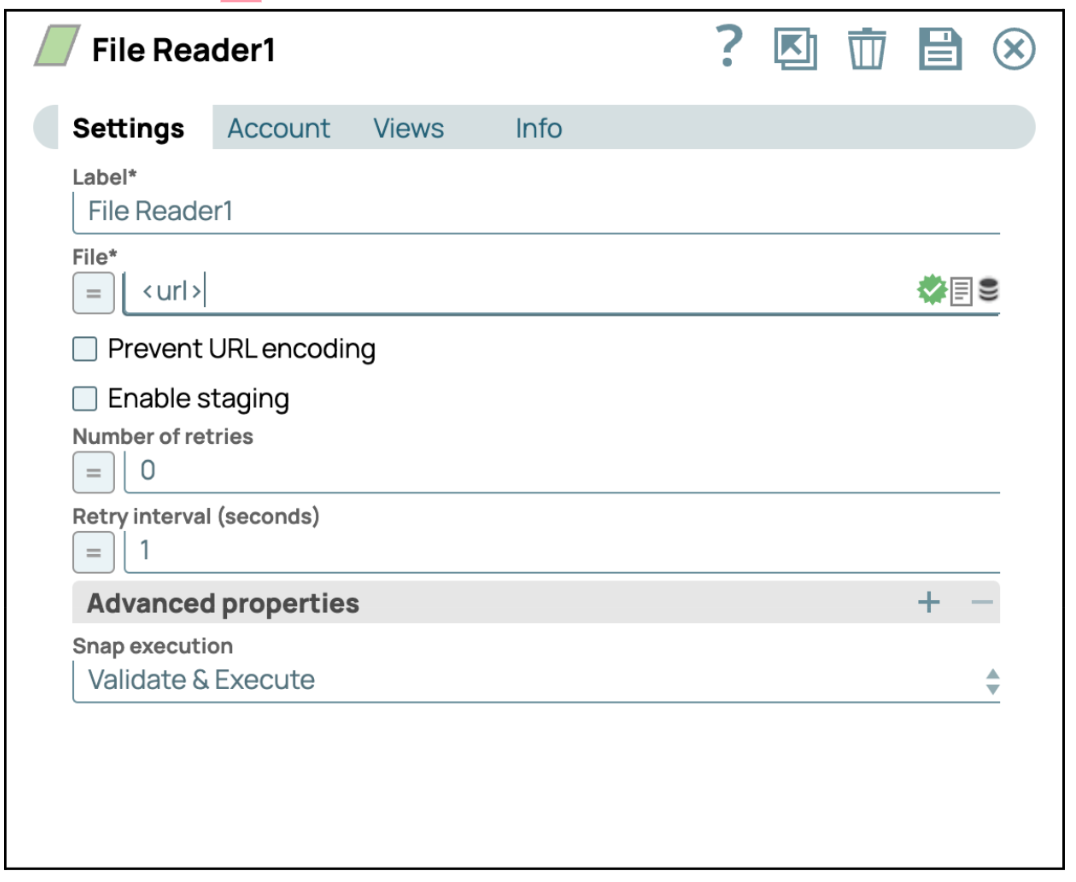Delete the Snap with trash icon
Viewport: 1076px width, 882px height.
pyautogui.click(x=867, y=49)
